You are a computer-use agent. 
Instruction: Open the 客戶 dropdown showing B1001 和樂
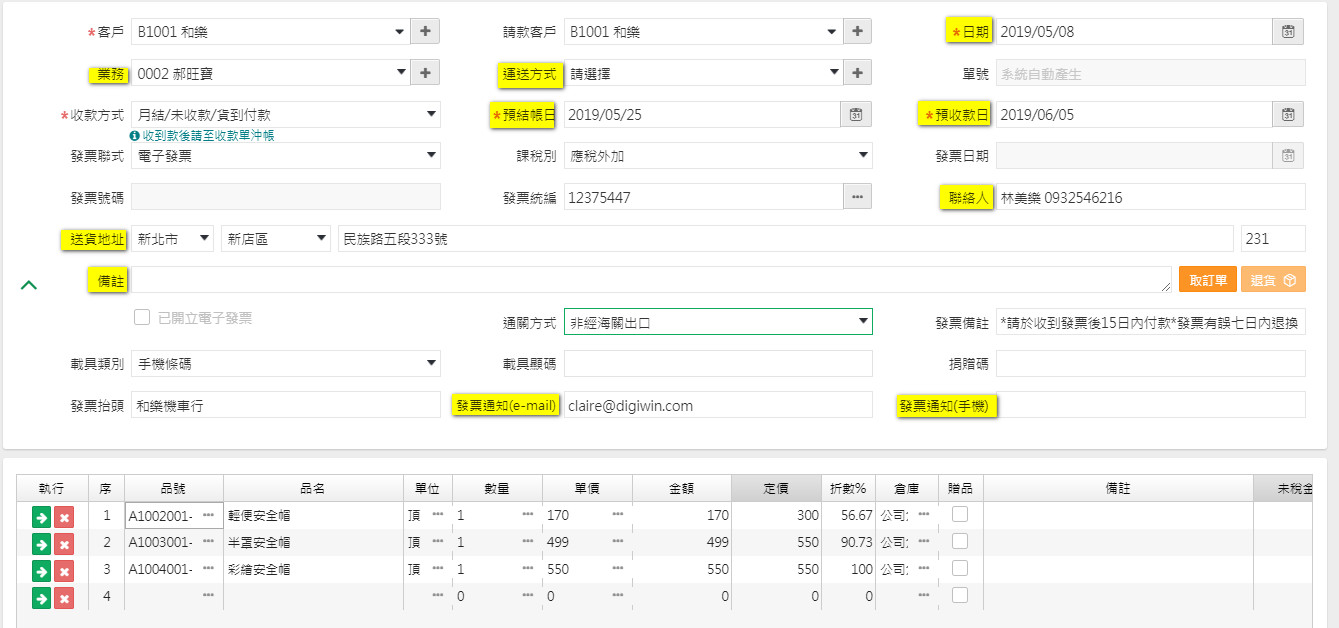pyautogui.click(x=270, y=31)
